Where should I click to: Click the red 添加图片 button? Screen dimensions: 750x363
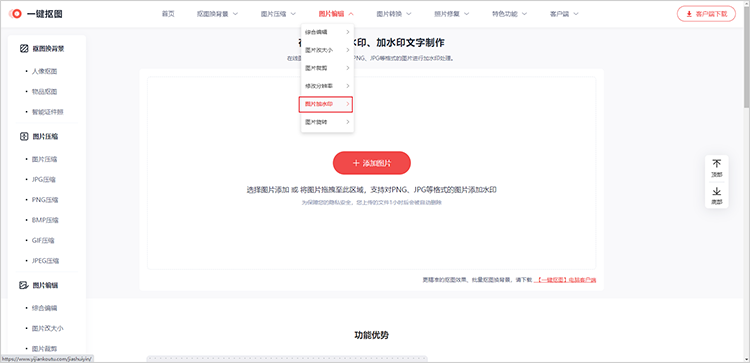(x=372, y=163)
